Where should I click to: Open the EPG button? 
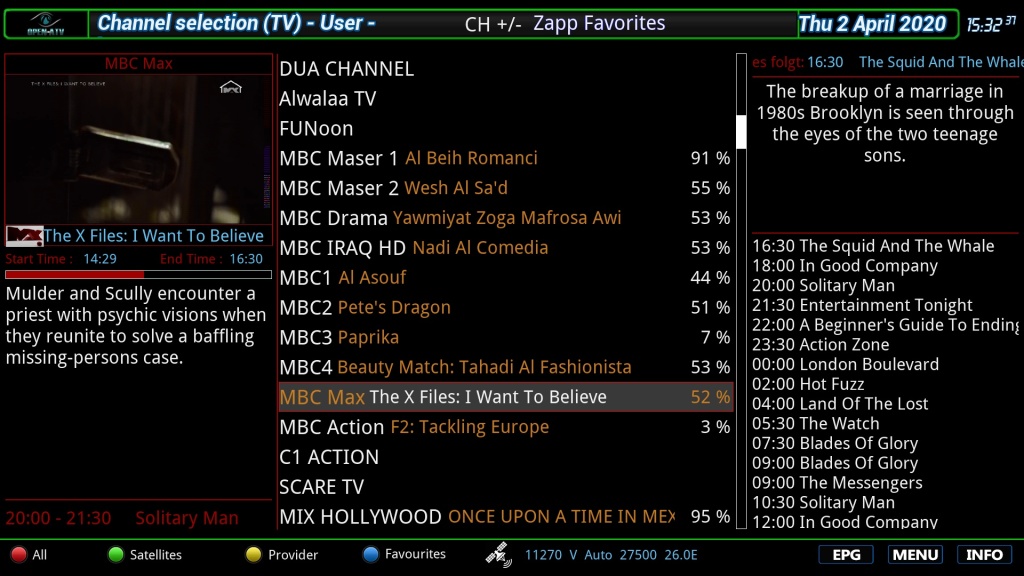[x=846, y=554]
